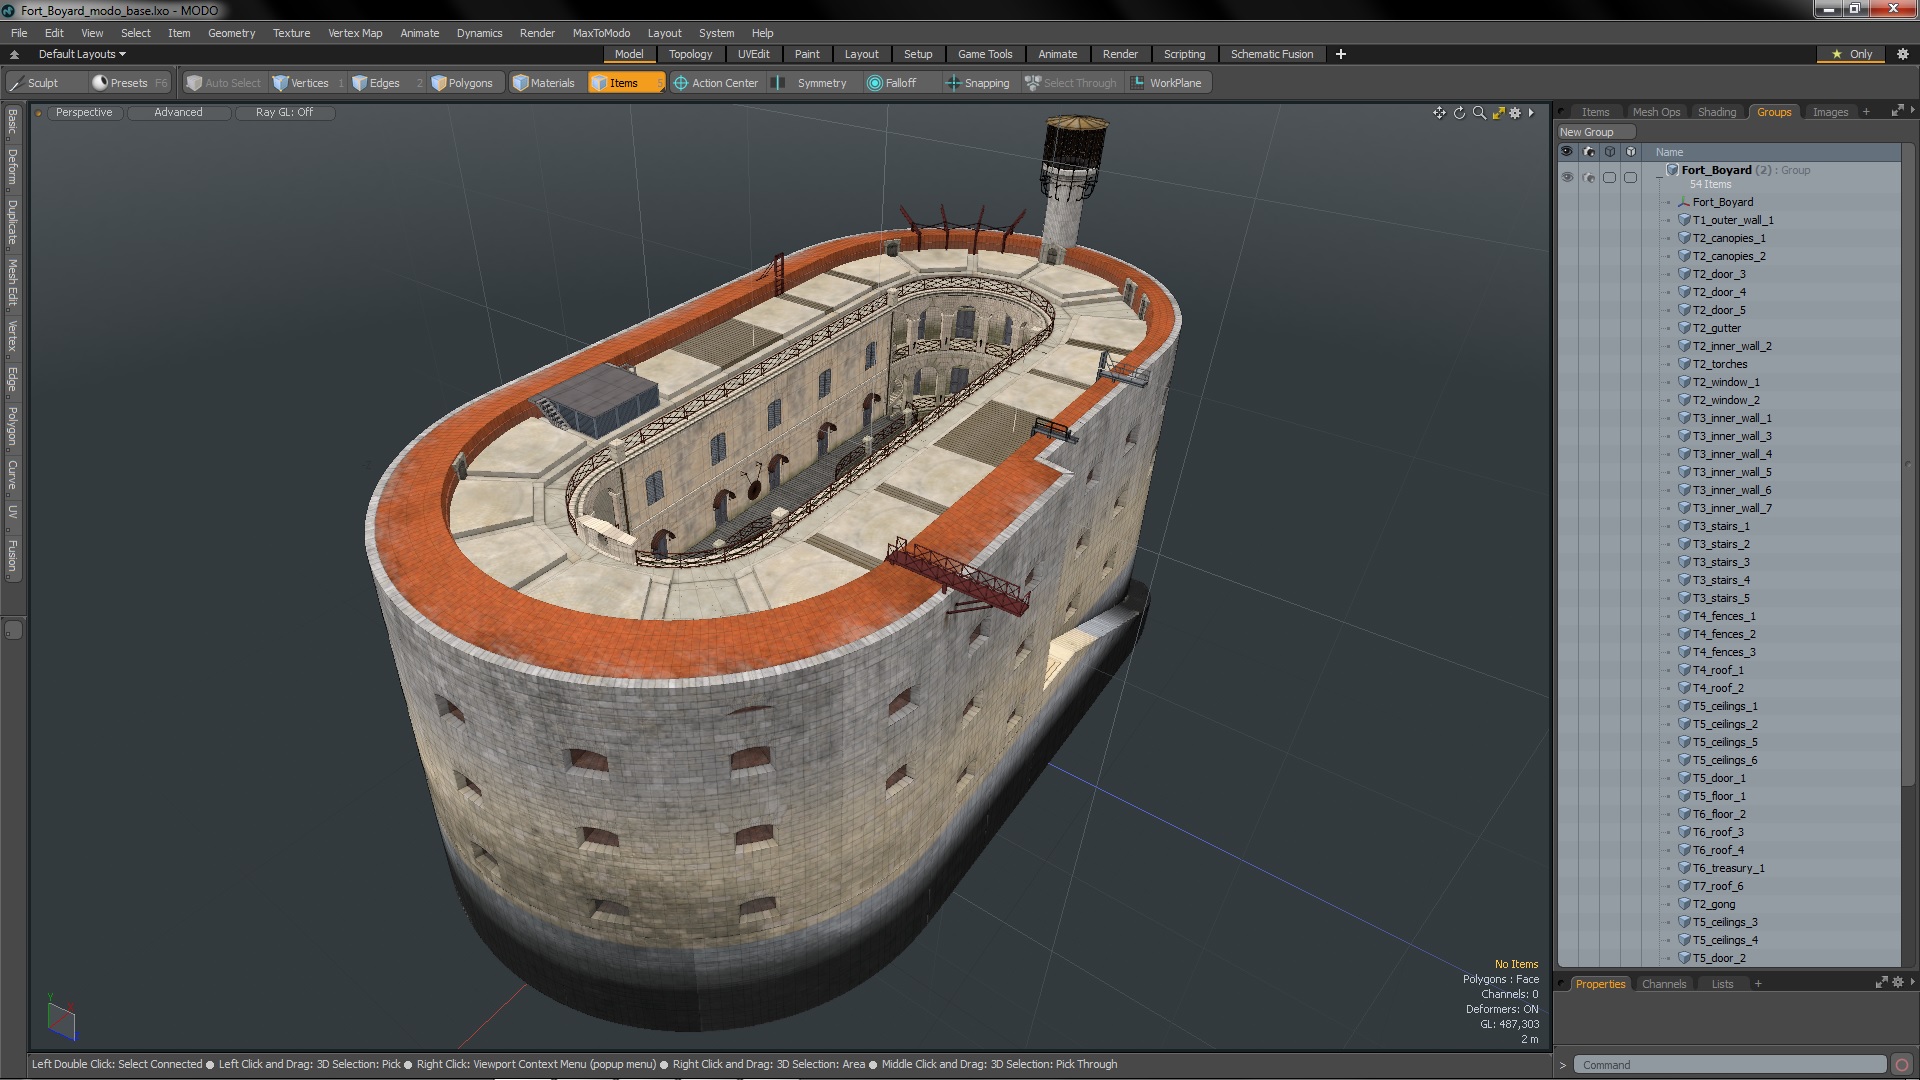Click the New Group button
The image size is (1920, 1080).
[x=1595, y=132]
